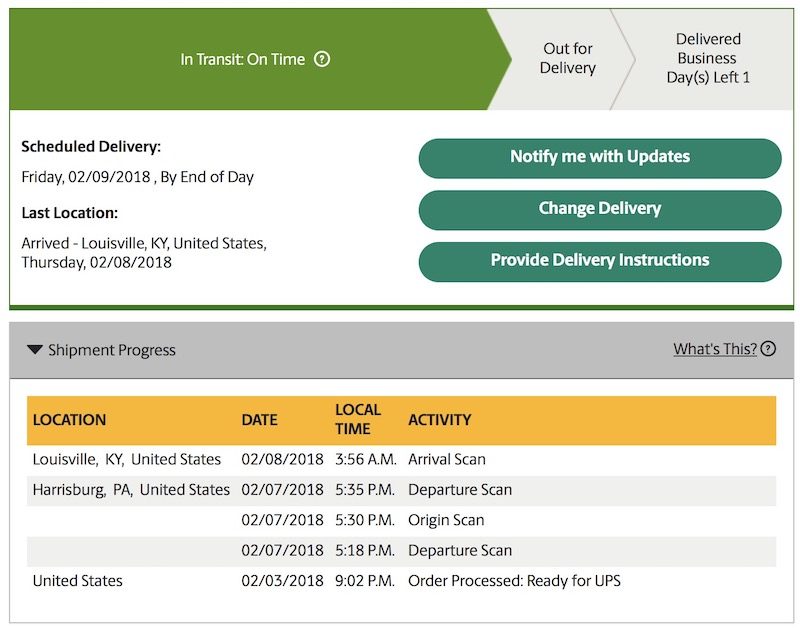Select the Delivered Business Day(s) Left step
This screenshot has width=800, height=630.
click(x=708, y=59)
